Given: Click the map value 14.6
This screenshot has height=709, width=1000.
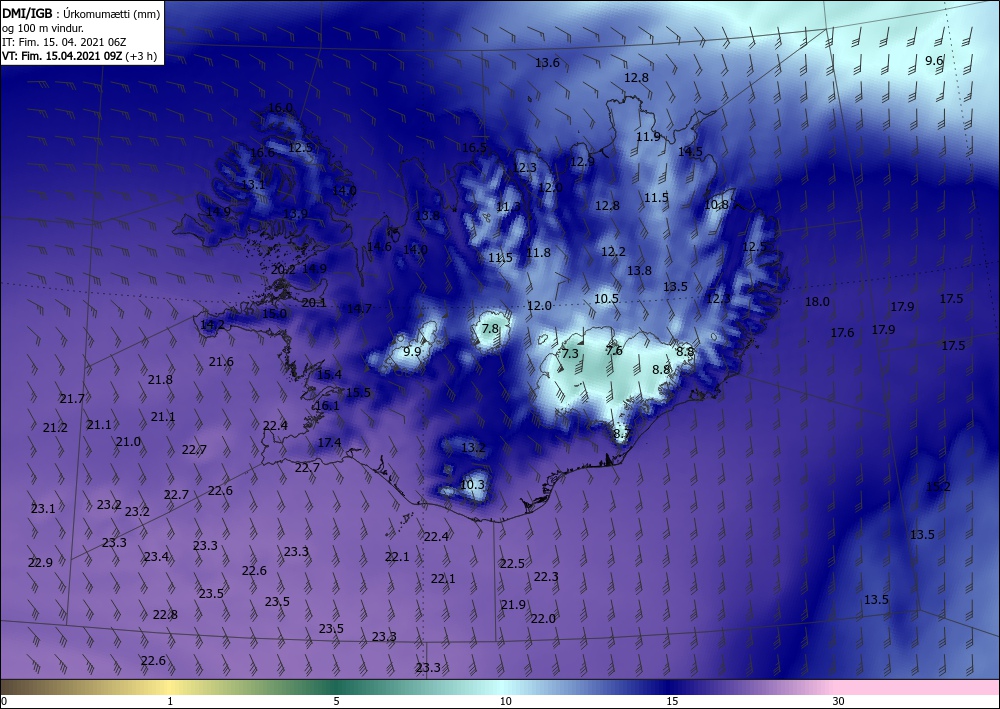Looking at the screenshot, I should 379,247.
